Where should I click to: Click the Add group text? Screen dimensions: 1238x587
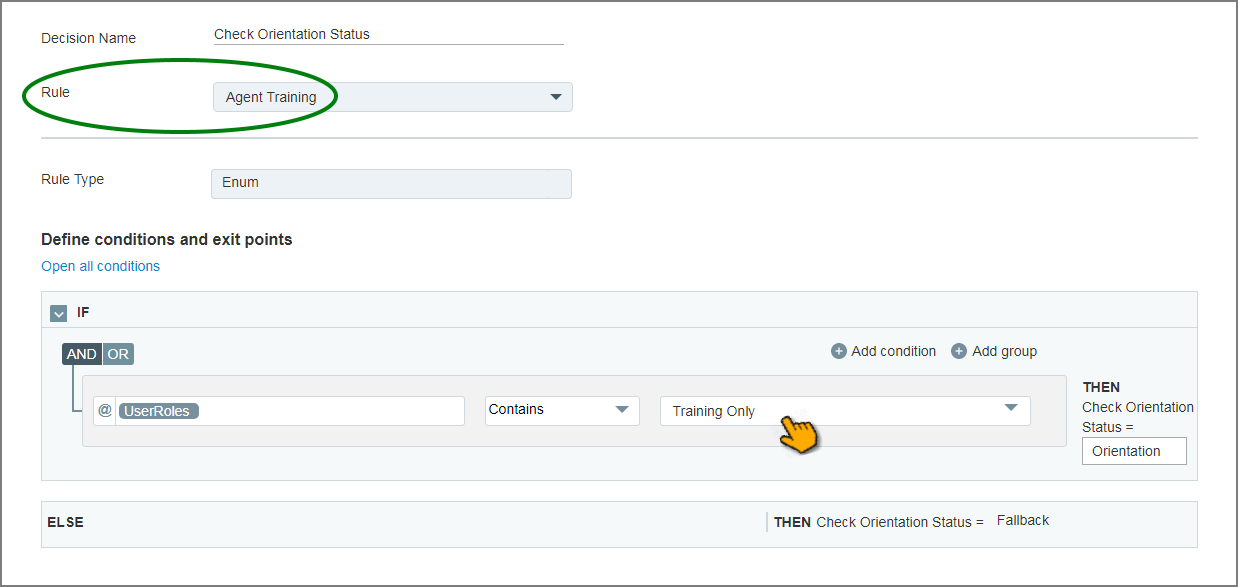1004,351
